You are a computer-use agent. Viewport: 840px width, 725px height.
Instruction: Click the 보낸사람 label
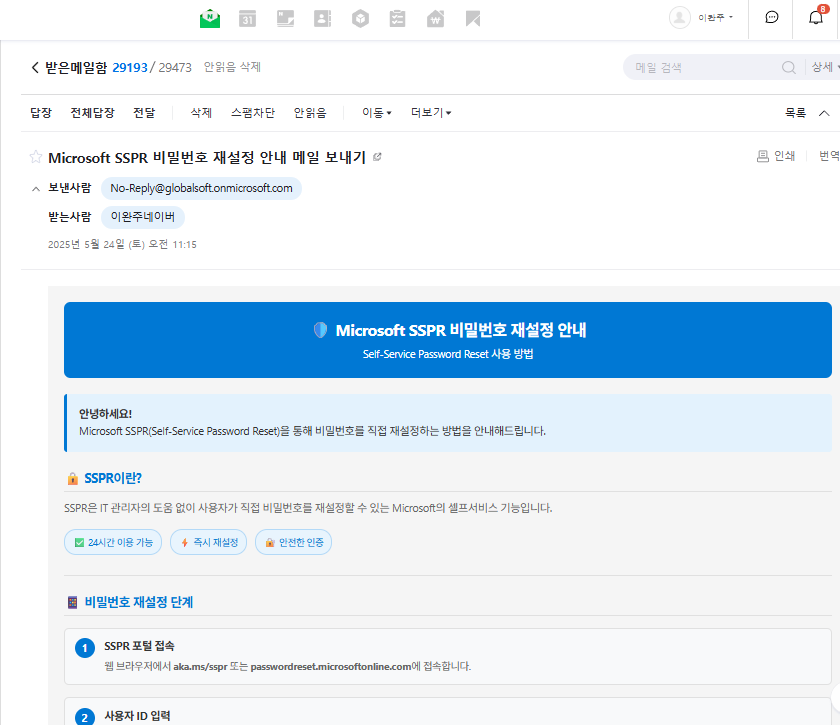(x=70, y=188)
